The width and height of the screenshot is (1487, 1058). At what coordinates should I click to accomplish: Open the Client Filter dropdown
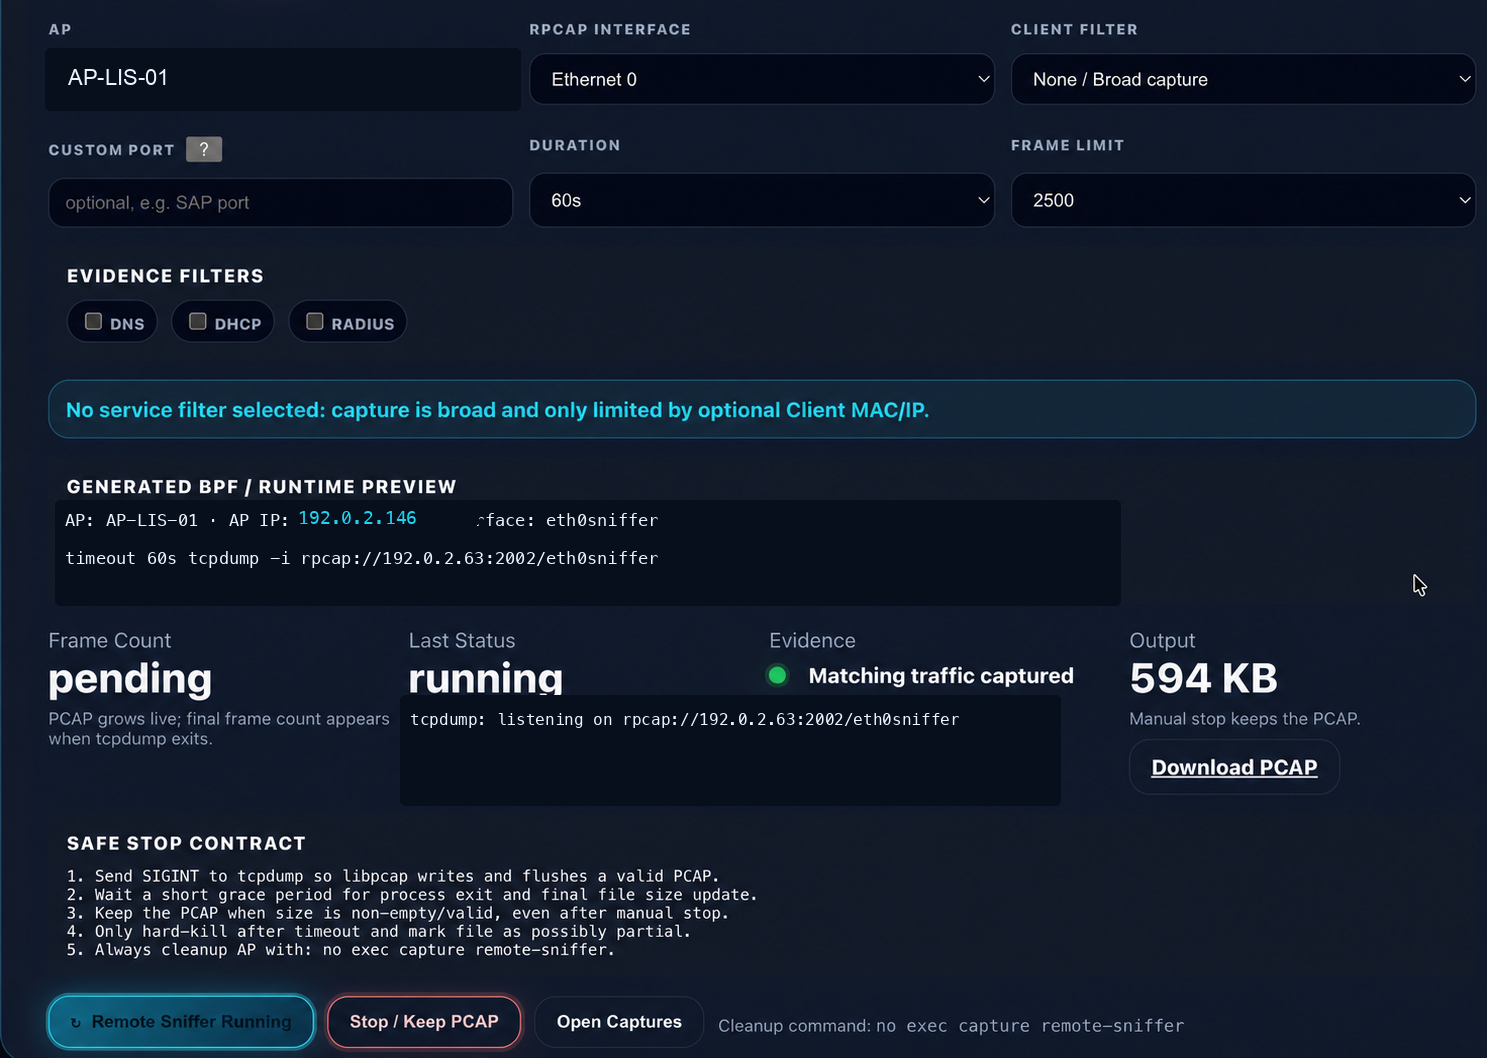coord(1243,79)
